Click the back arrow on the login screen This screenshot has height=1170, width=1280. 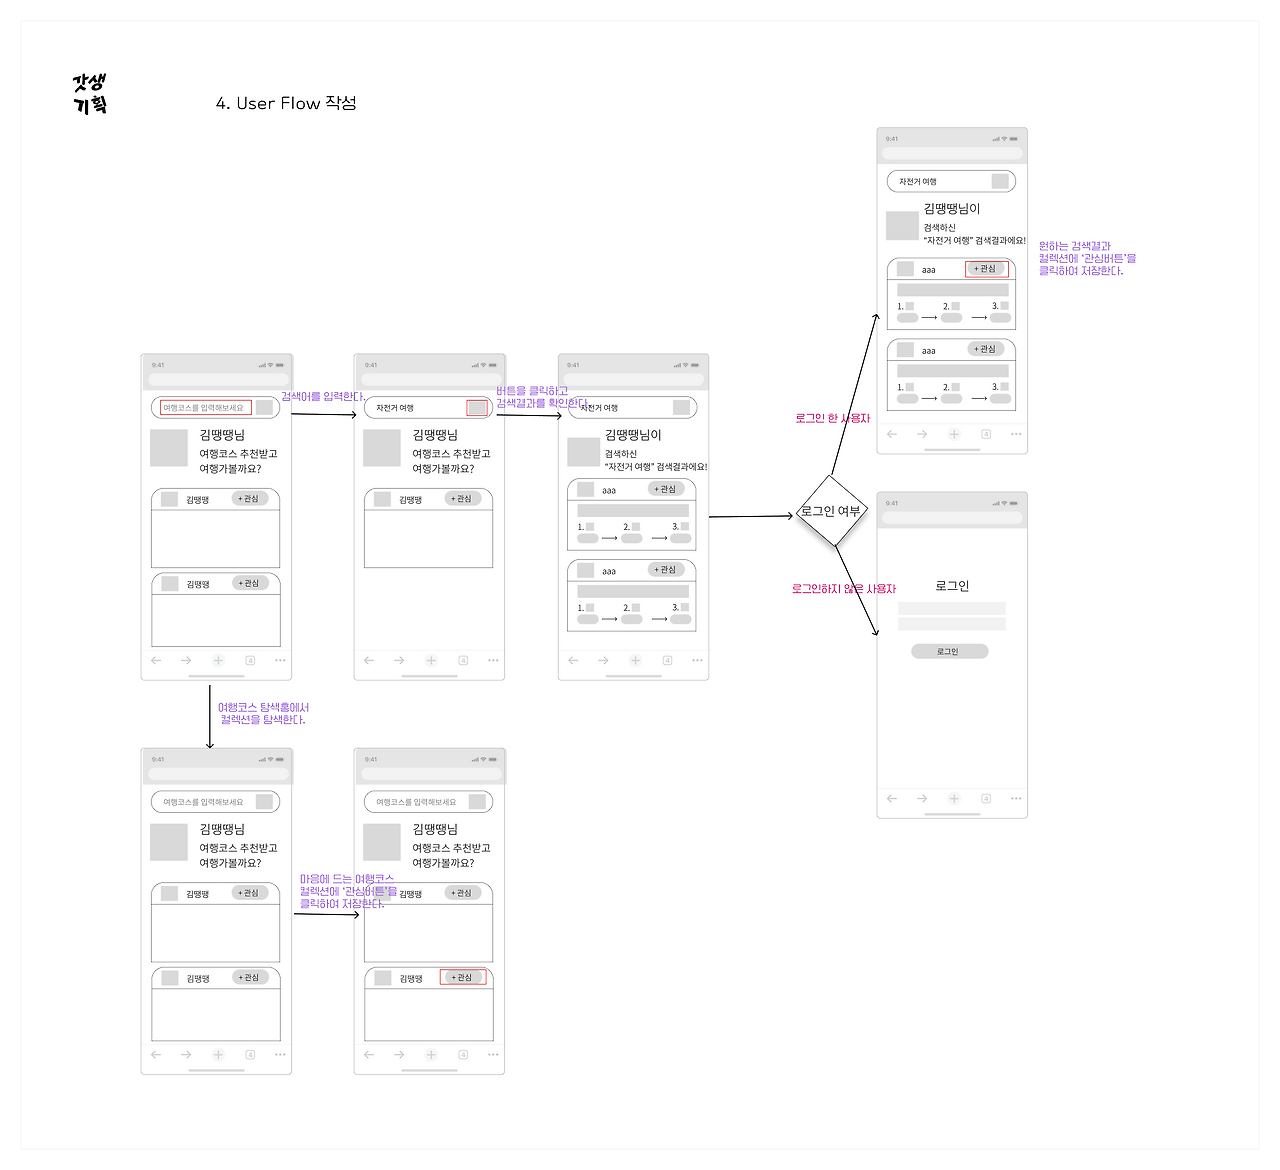click(x=892, y=798)
